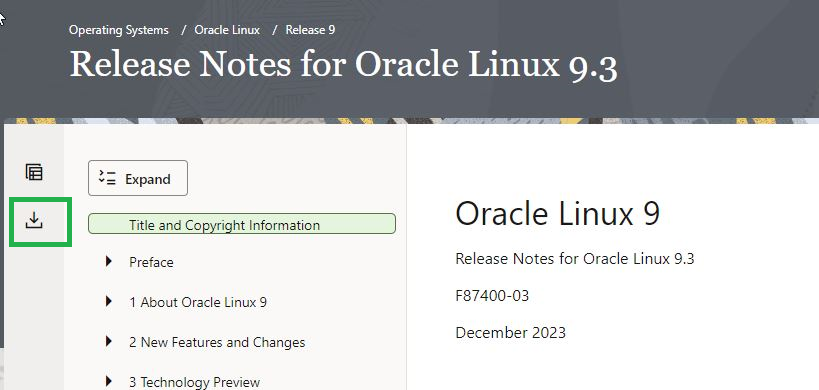Go to Oracle Linux breadcrumb
The image size is (819, 390).
pos(227,30)
